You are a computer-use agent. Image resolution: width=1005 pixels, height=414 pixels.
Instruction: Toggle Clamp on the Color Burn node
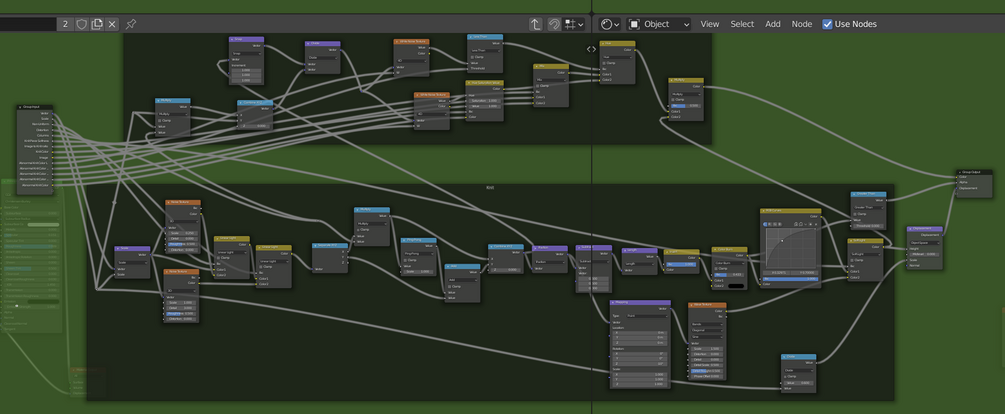point(717,269)
